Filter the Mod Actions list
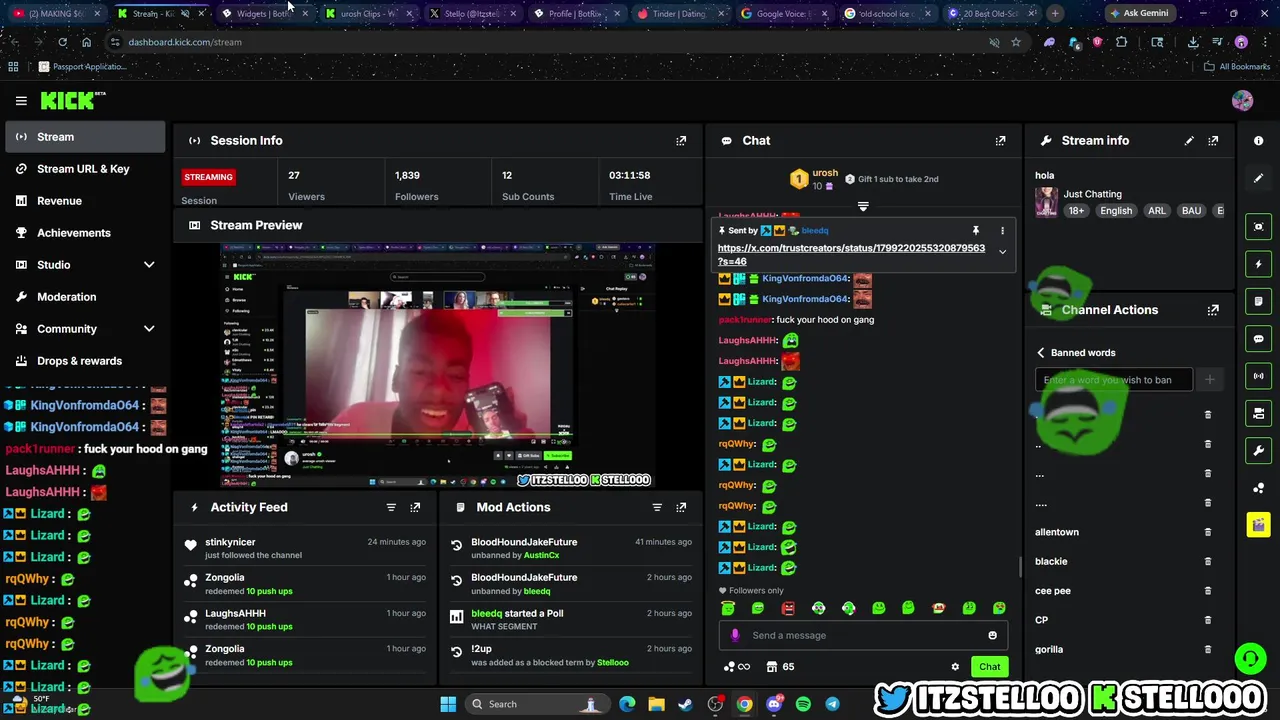 tap(657, 508)
